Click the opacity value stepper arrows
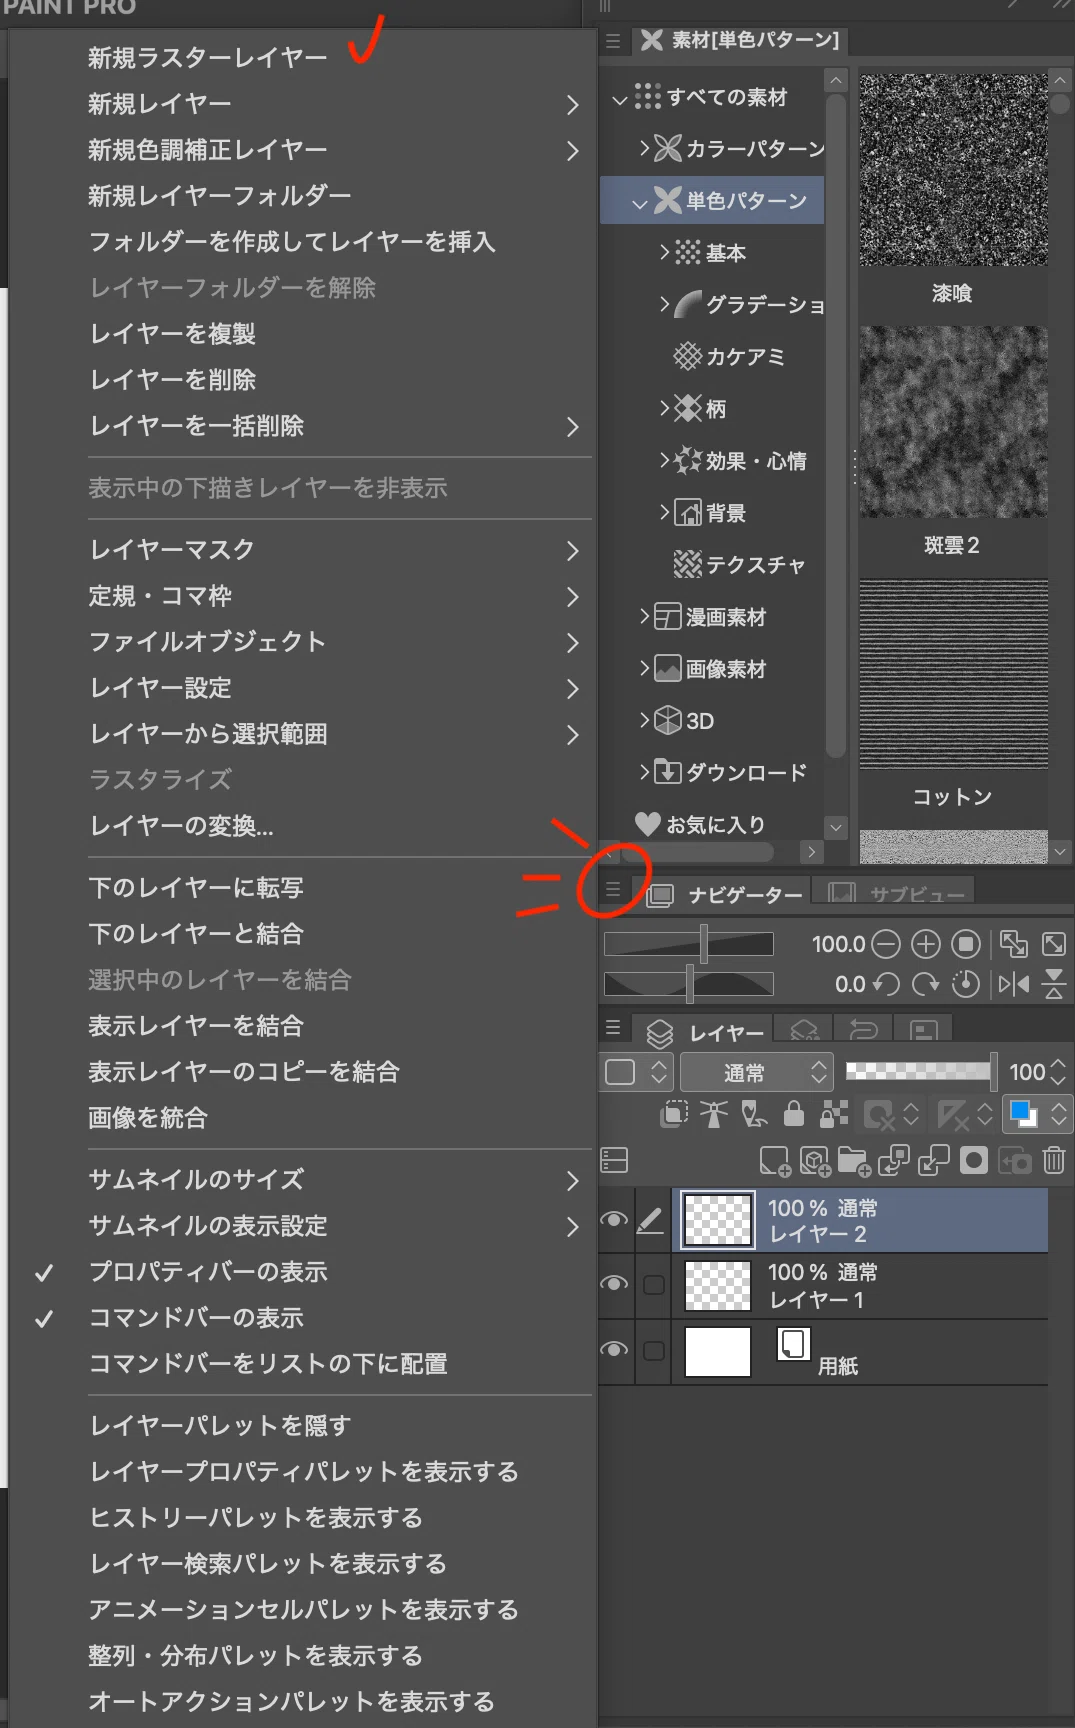 [x=1059, y=1072]
